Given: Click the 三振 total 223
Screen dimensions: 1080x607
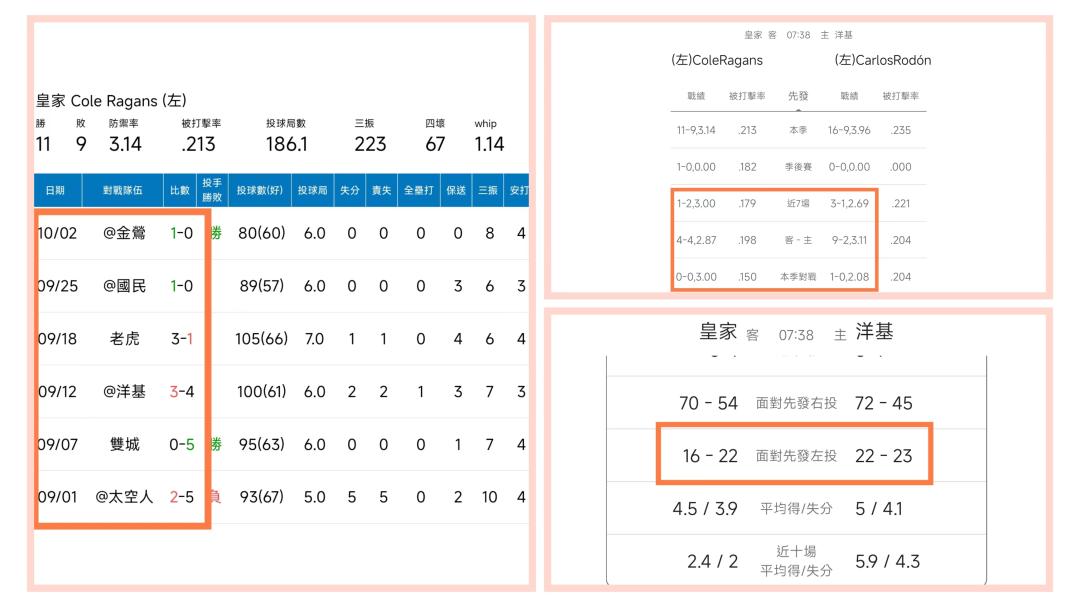Looking at the screenshot, I should pyautogui.click(x=371, y=144).
